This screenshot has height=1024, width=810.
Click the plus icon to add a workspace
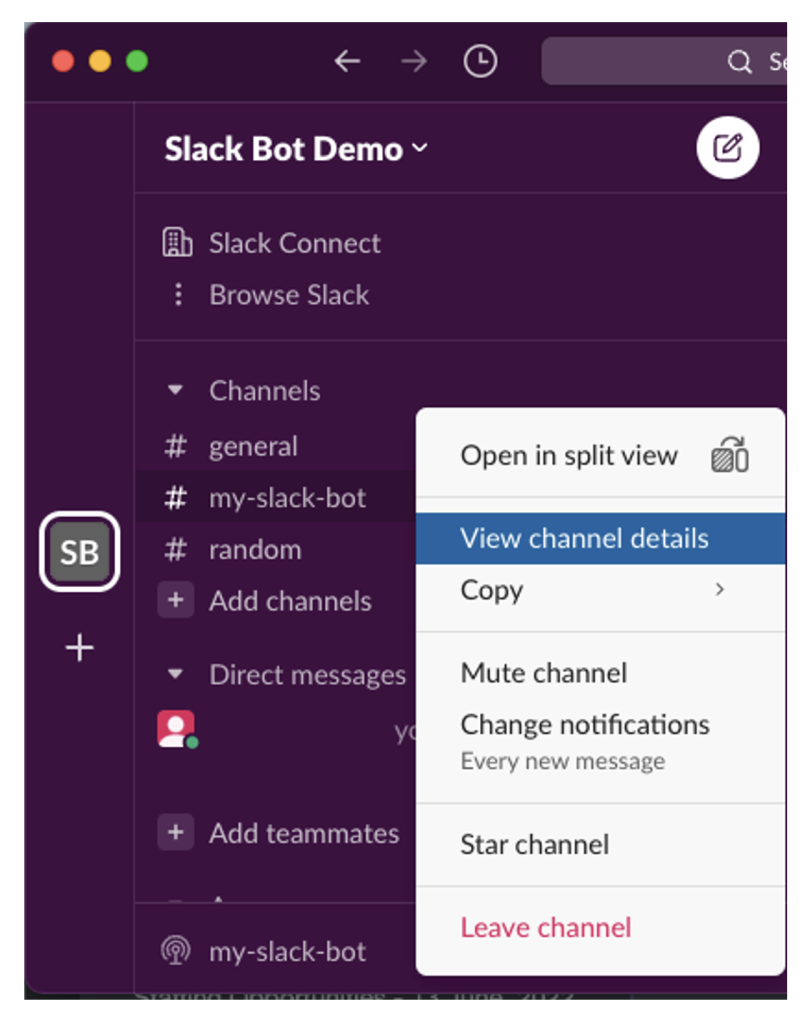(78, 648)
